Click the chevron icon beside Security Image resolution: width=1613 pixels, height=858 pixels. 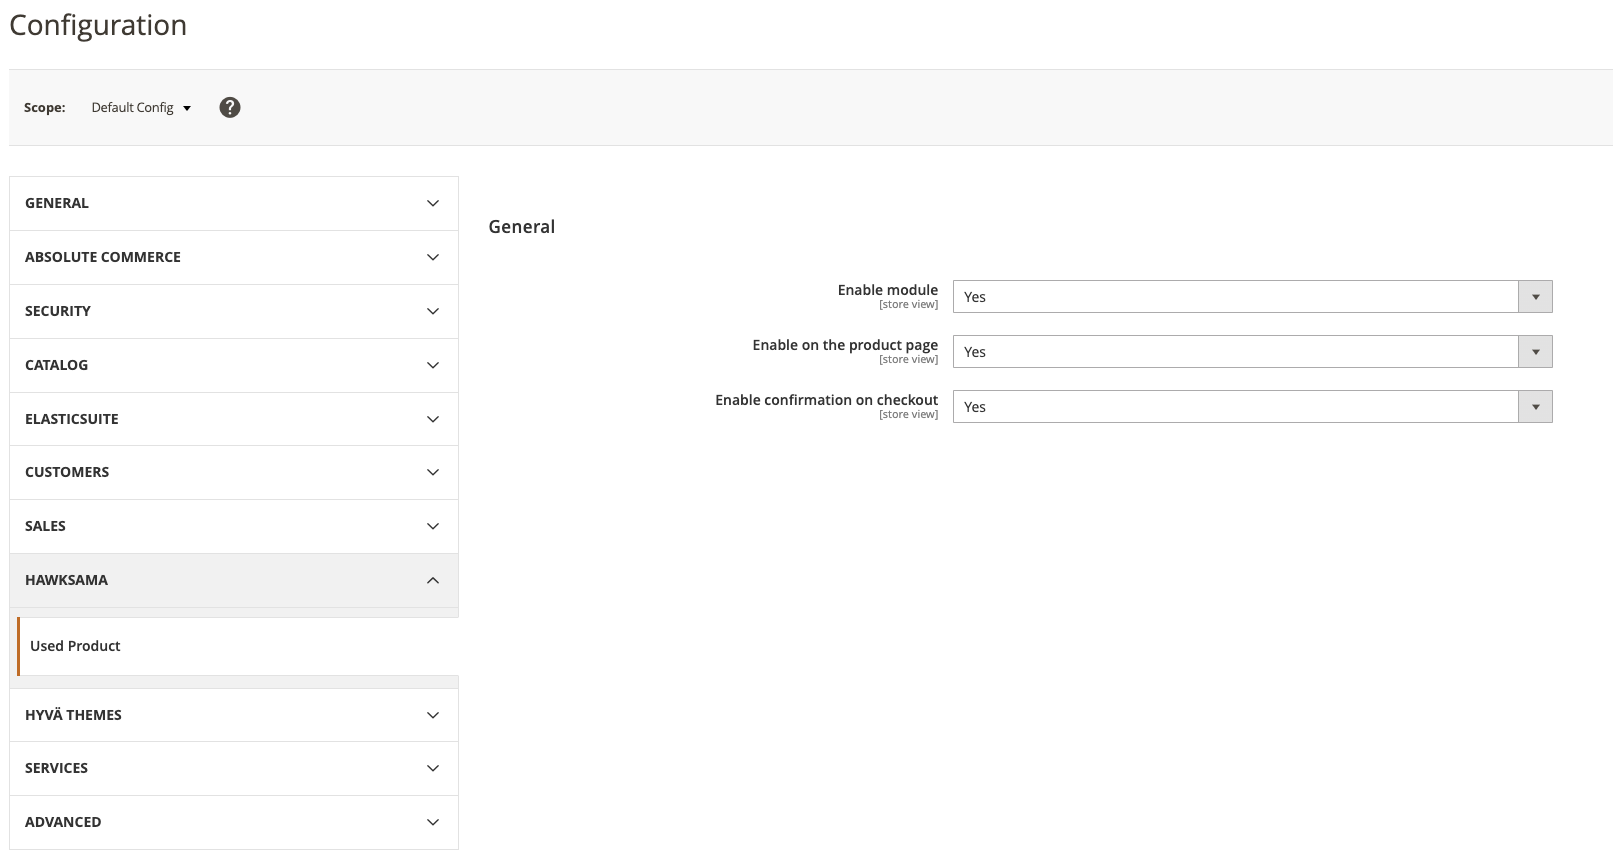[433, 311]
